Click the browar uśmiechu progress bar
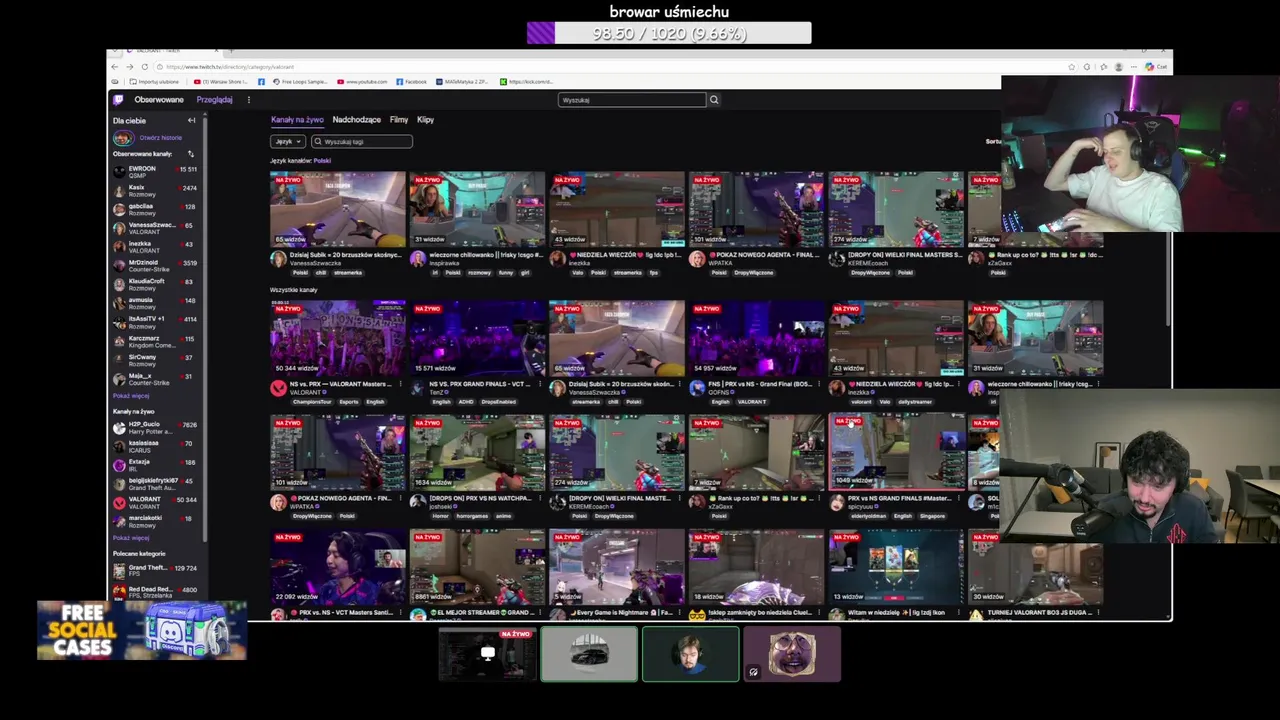This screenshot has width=1280, height=720. 669,33
